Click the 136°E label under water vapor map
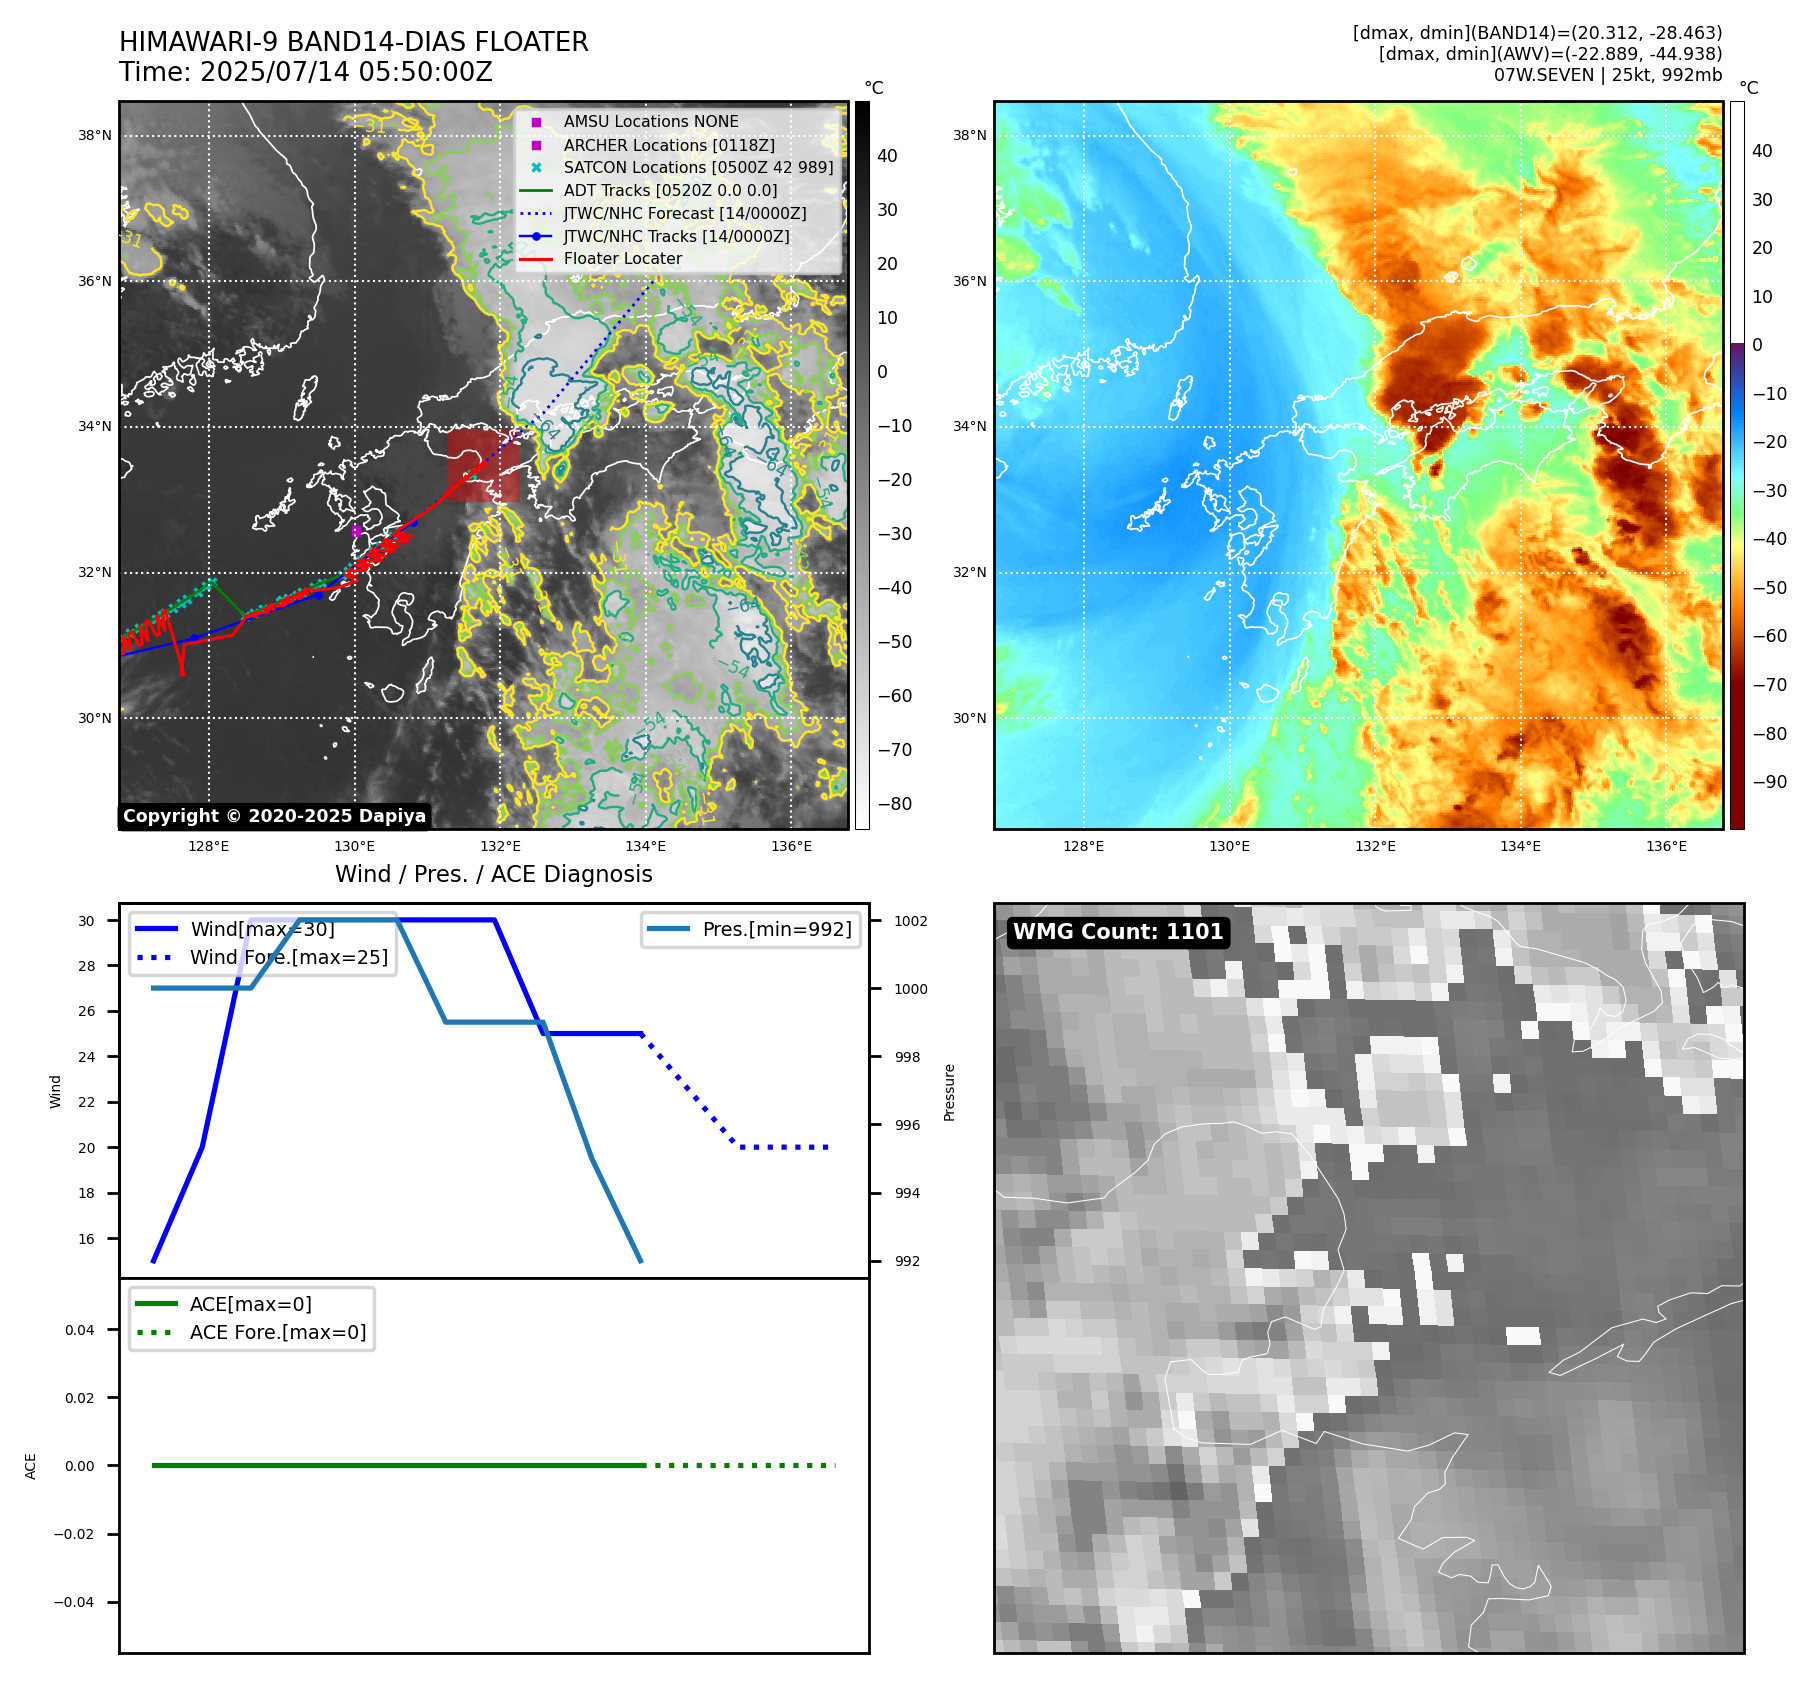 tap(1666, 846)
